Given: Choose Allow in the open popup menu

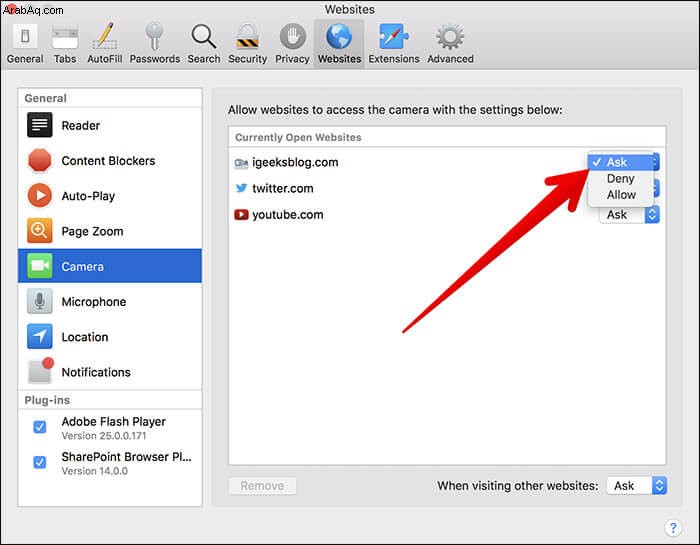Looking at the screenshot, I should click(621, 195).
